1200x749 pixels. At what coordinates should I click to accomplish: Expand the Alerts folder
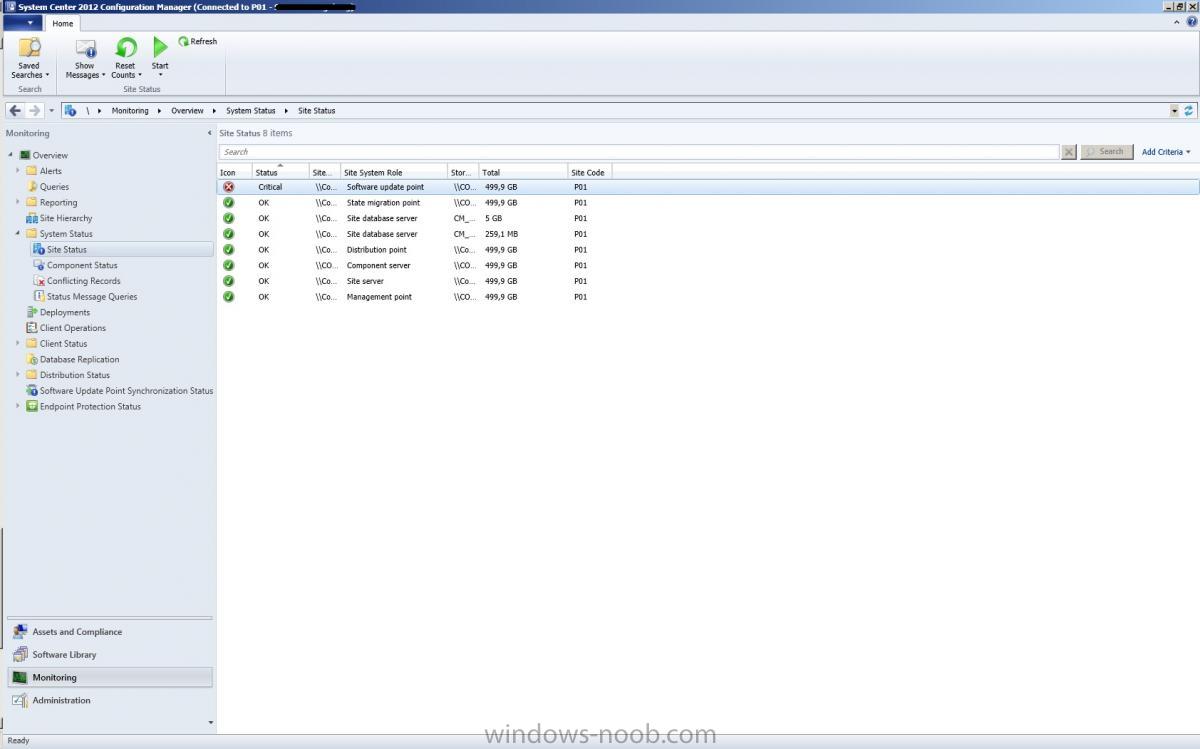(x=18, y=171)
